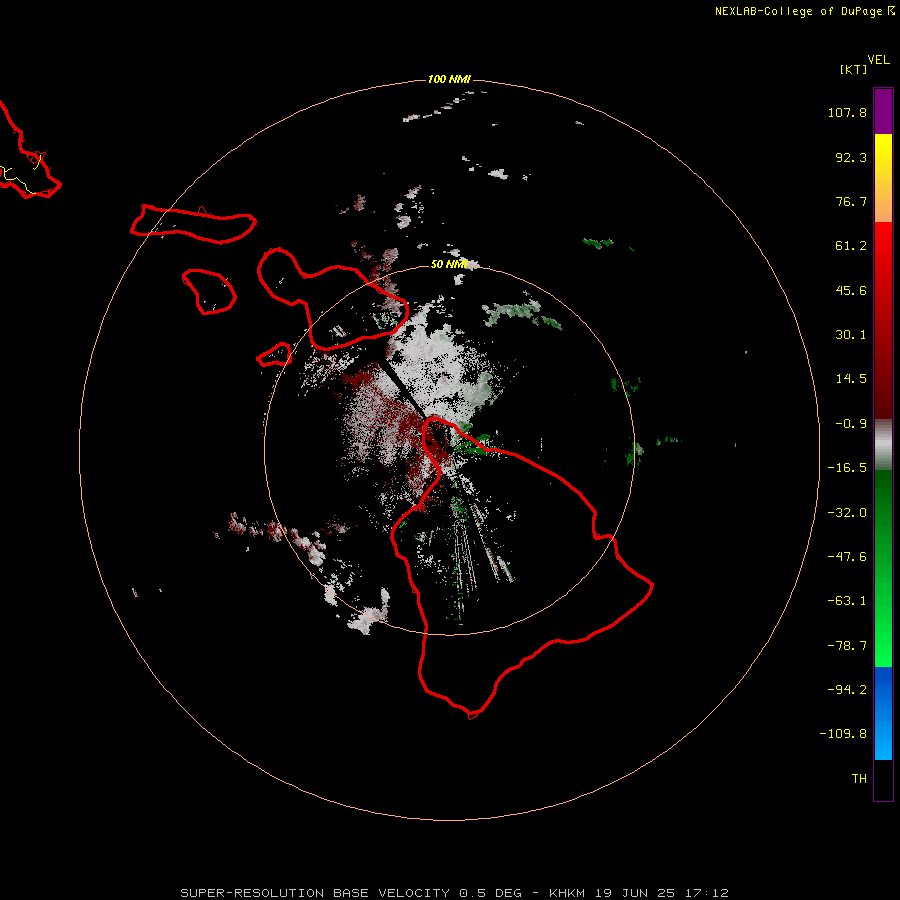Select the 14.5 knot scale value
The width and height of the screenshot is (900, 900).
[x=851, y=379]
